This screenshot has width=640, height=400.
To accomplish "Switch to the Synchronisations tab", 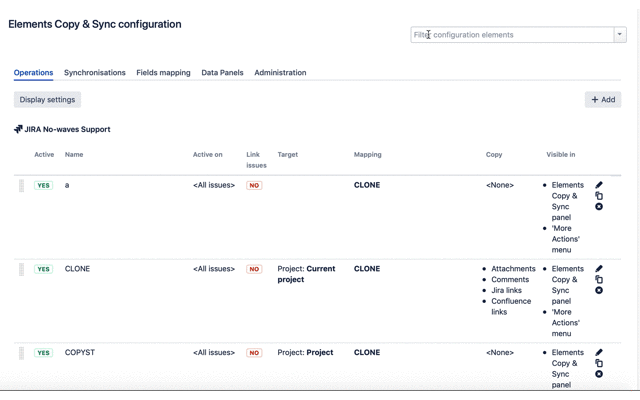I will [x=95, y=73].
